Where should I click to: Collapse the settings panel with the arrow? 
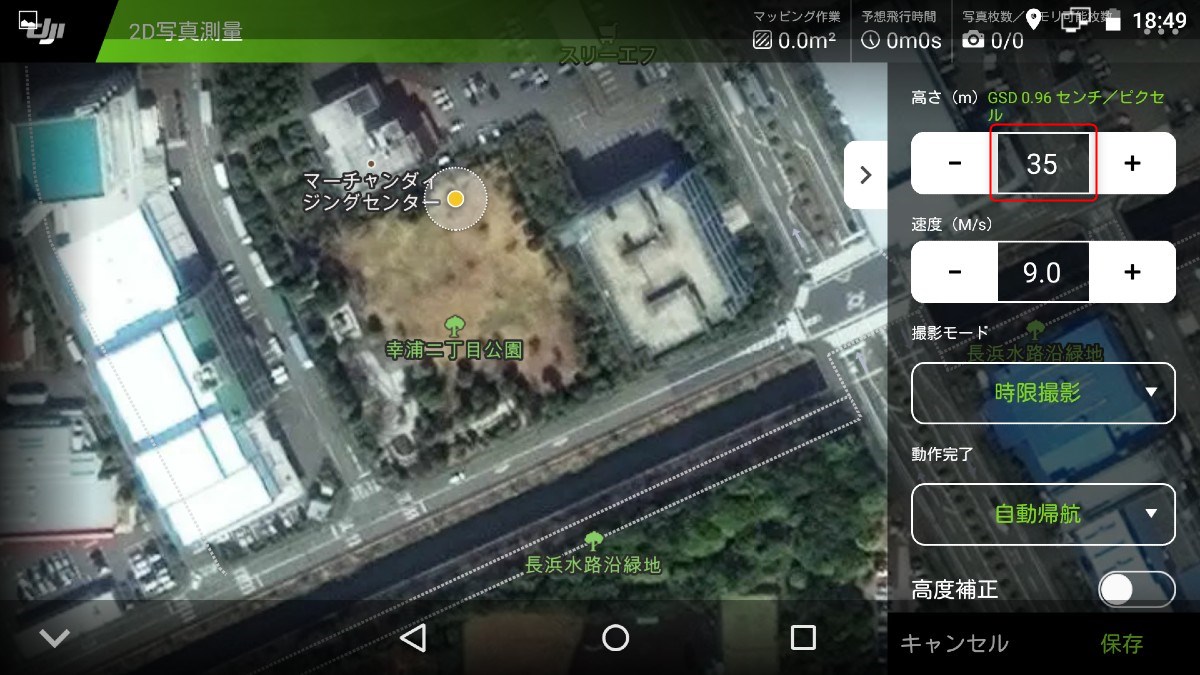865,174
